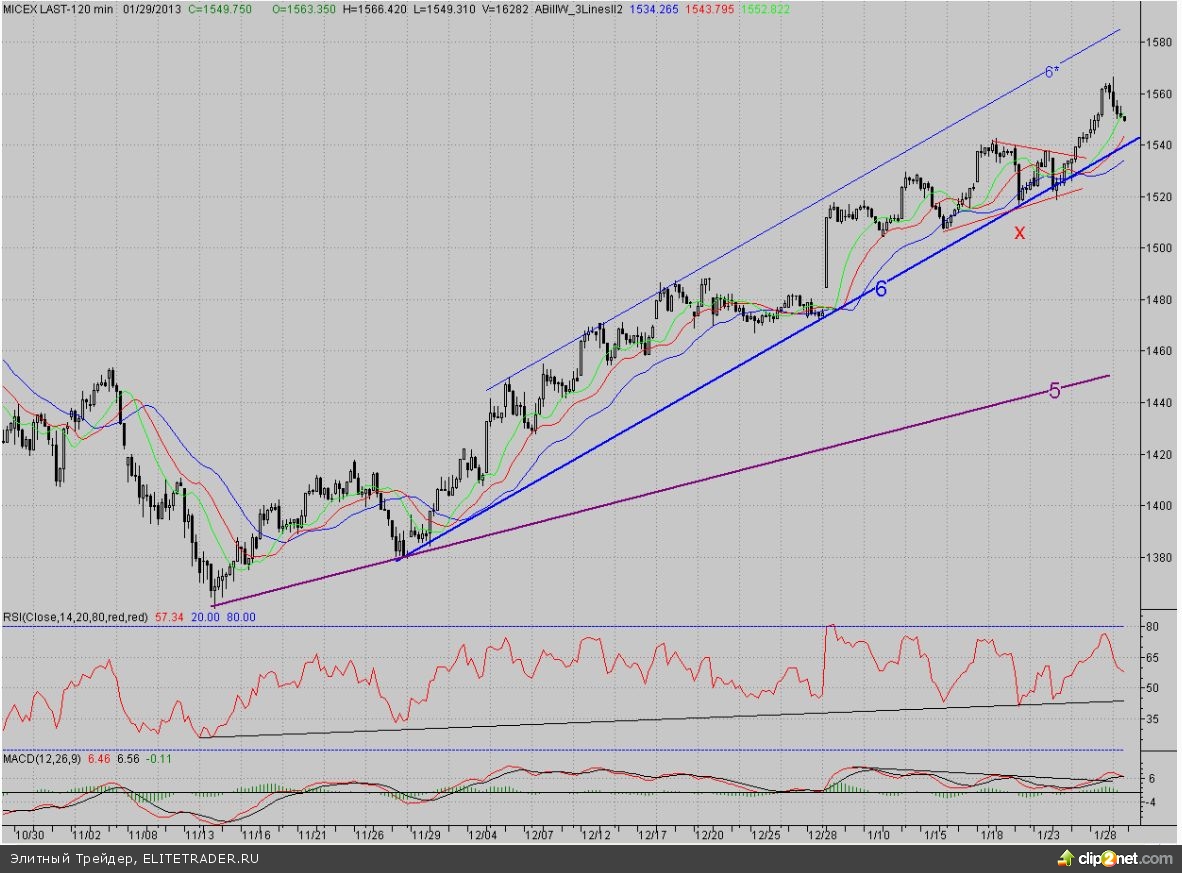Click the red x marker on chart

coord(1020,233)
